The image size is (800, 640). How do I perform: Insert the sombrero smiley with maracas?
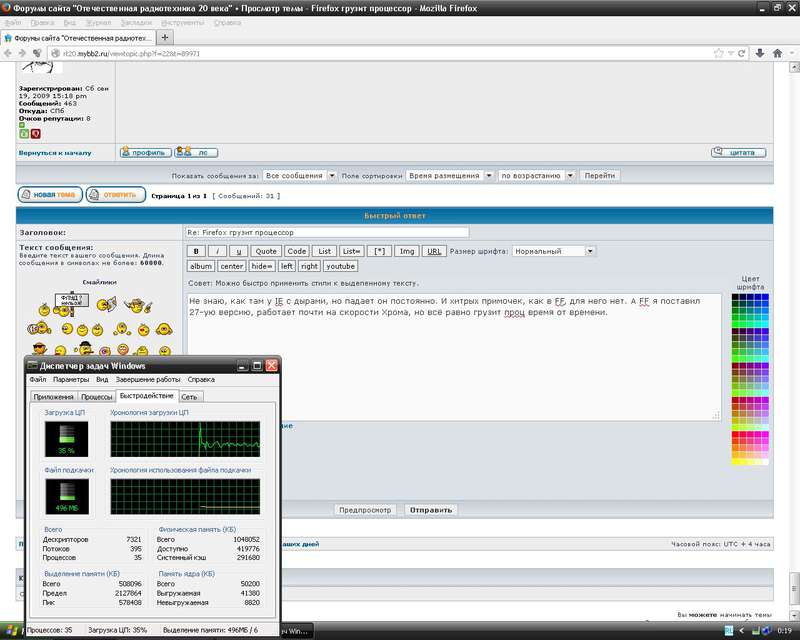tap(138, 306)
